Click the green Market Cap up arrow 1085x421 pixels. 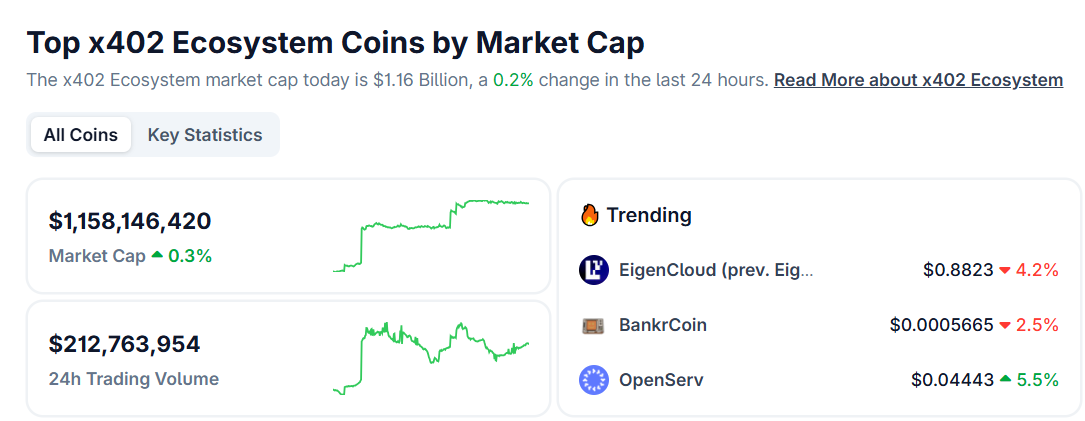157,256
